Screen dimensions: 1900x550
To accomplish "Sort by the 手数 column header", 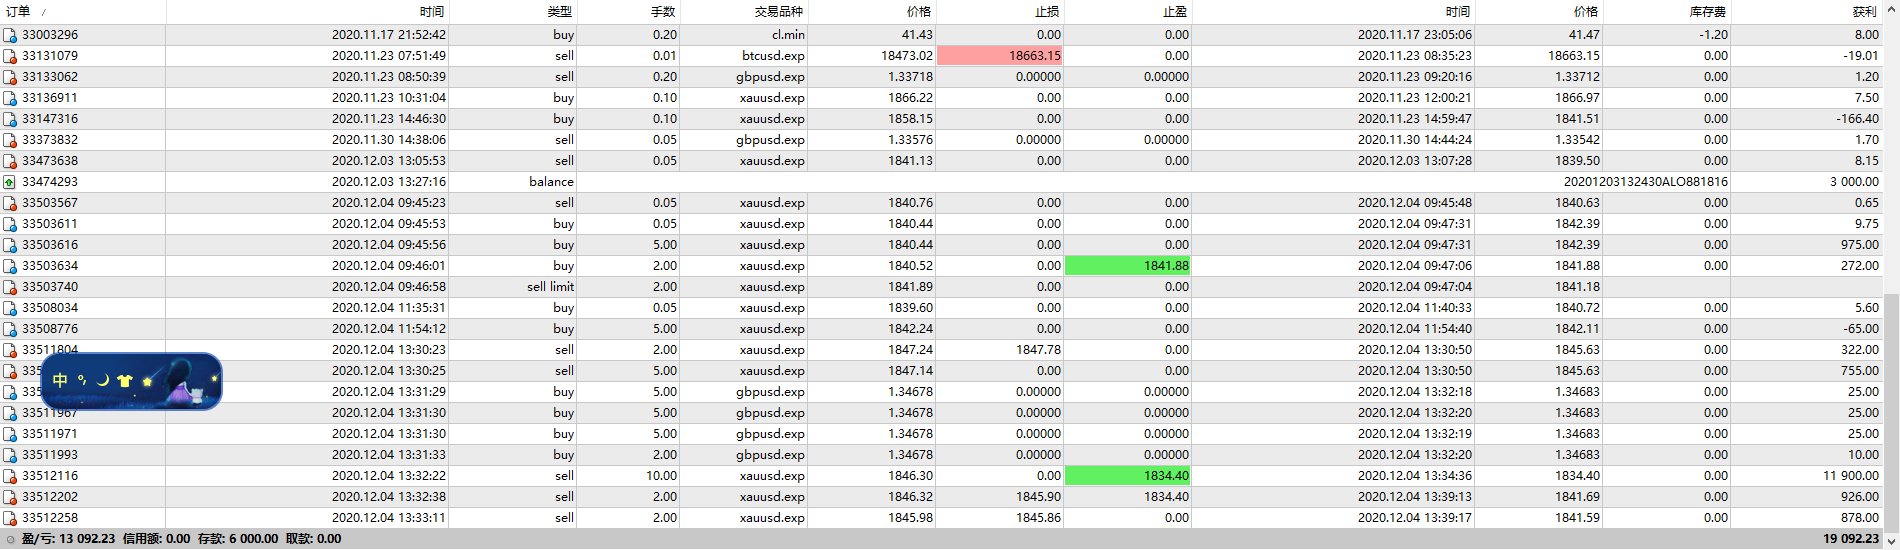I will pos(629,12).
